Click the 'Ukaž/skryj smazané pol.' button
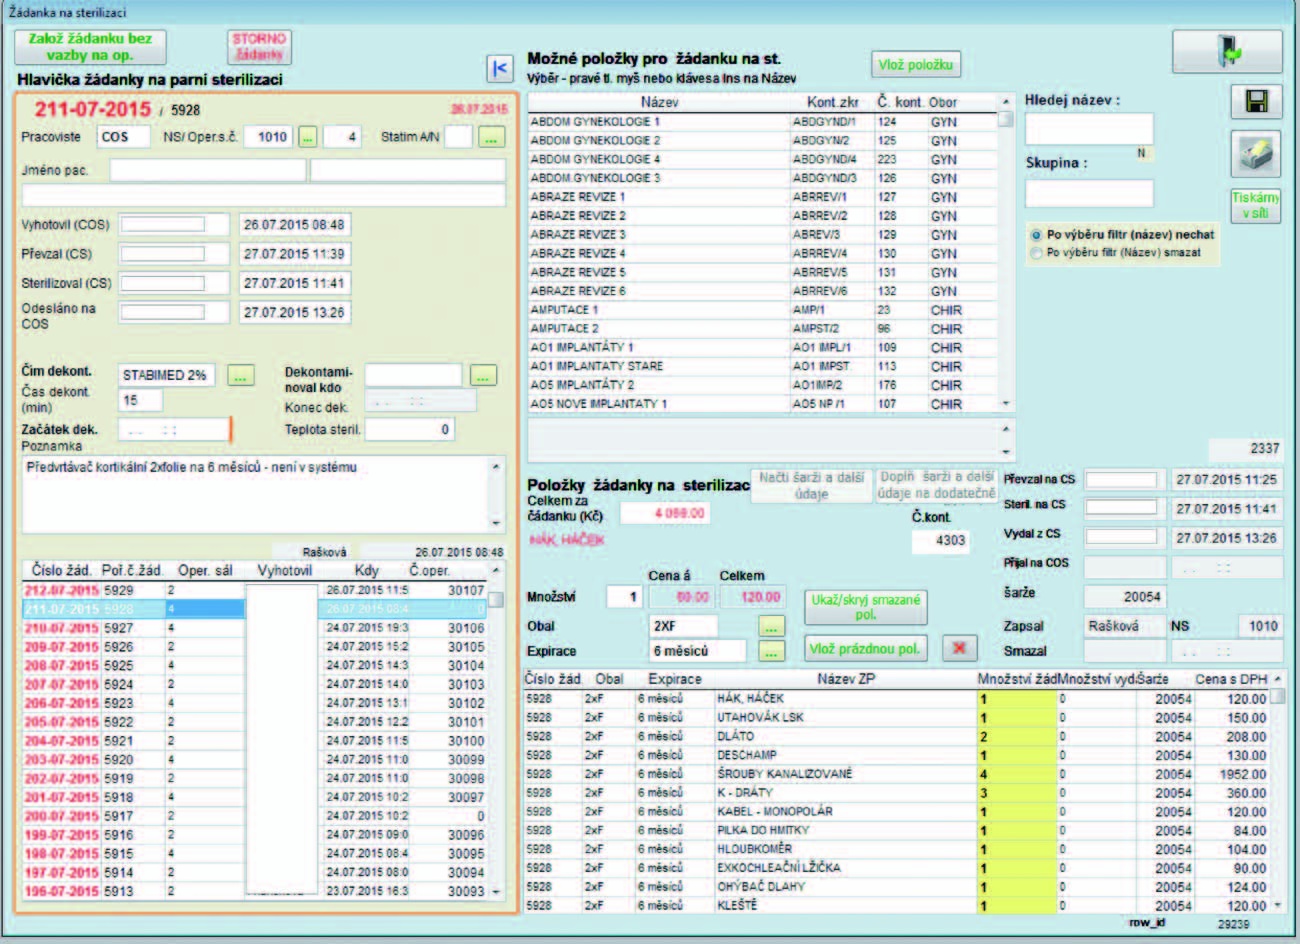Viewport: 1300px width, 944px height. (x=865, y=607)
